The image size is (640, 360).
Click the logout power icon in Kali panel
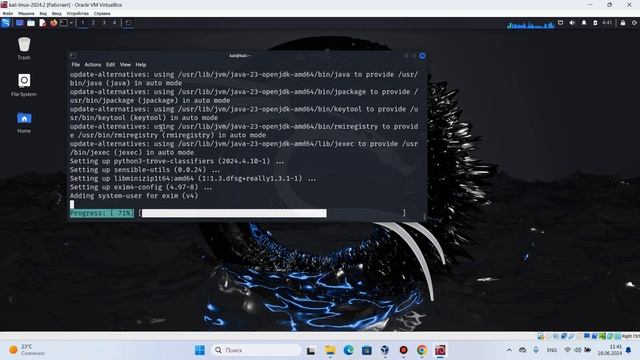pos(634,23)
